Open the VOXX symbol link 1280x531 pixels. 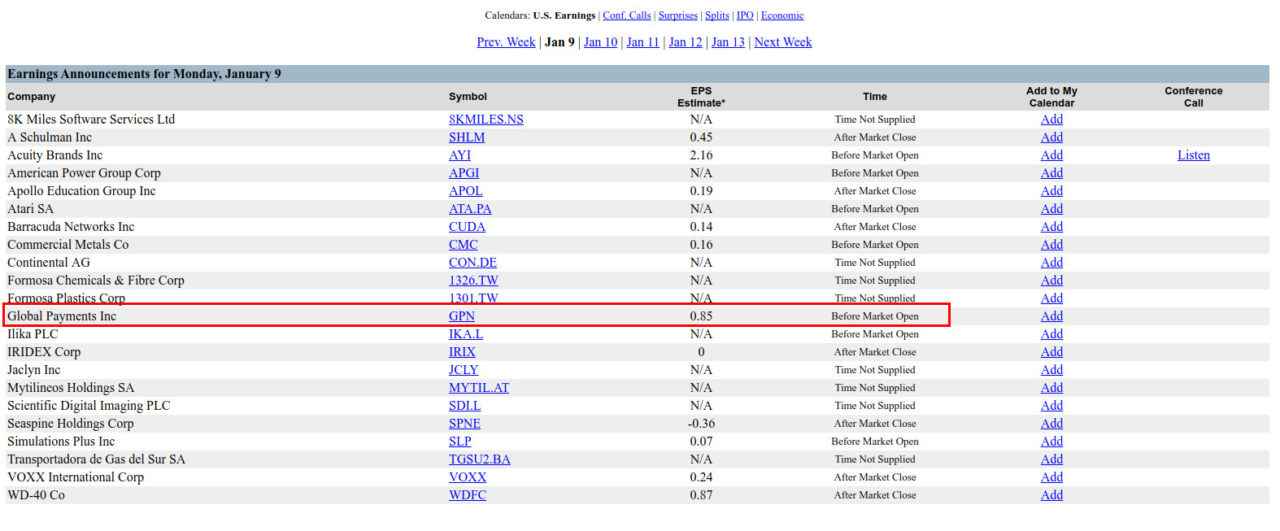468,478
